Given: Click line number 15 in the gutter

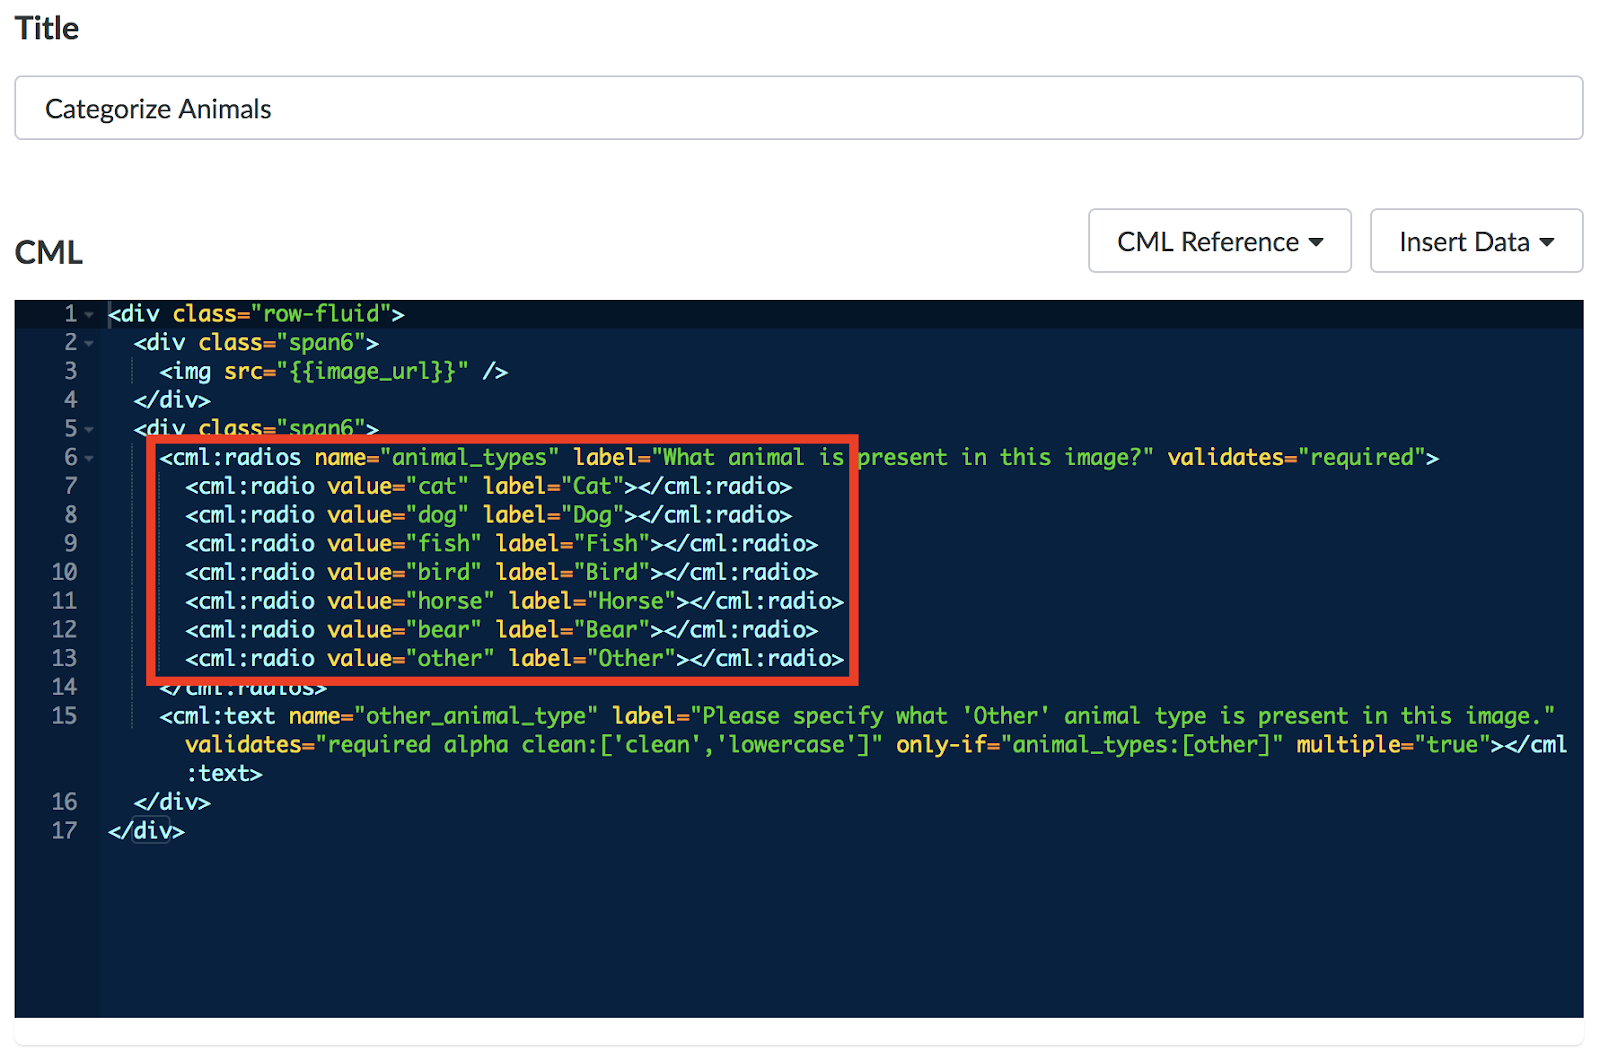Looking at the screenshot, I should point(64,716).
